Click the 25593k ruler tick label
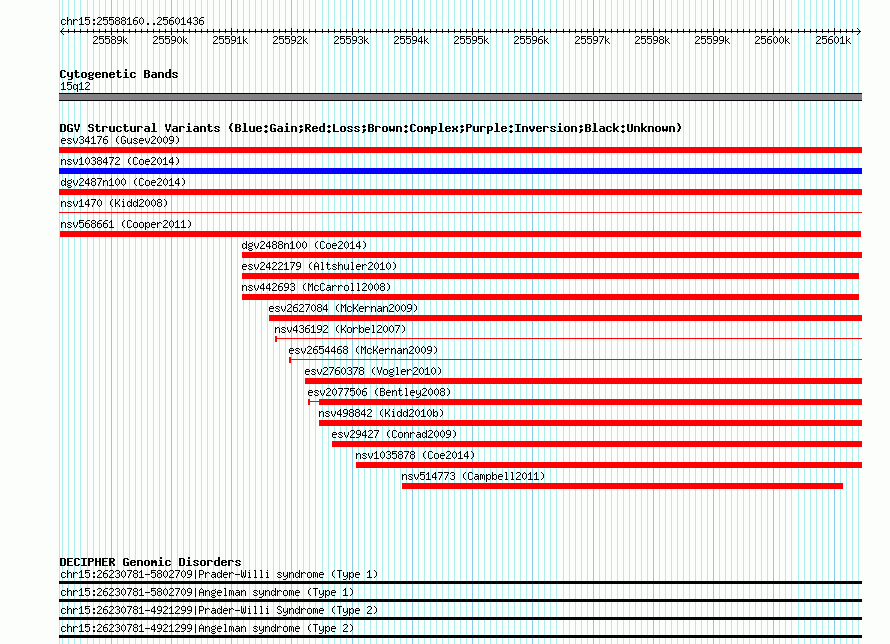 (x=351, y=40)
